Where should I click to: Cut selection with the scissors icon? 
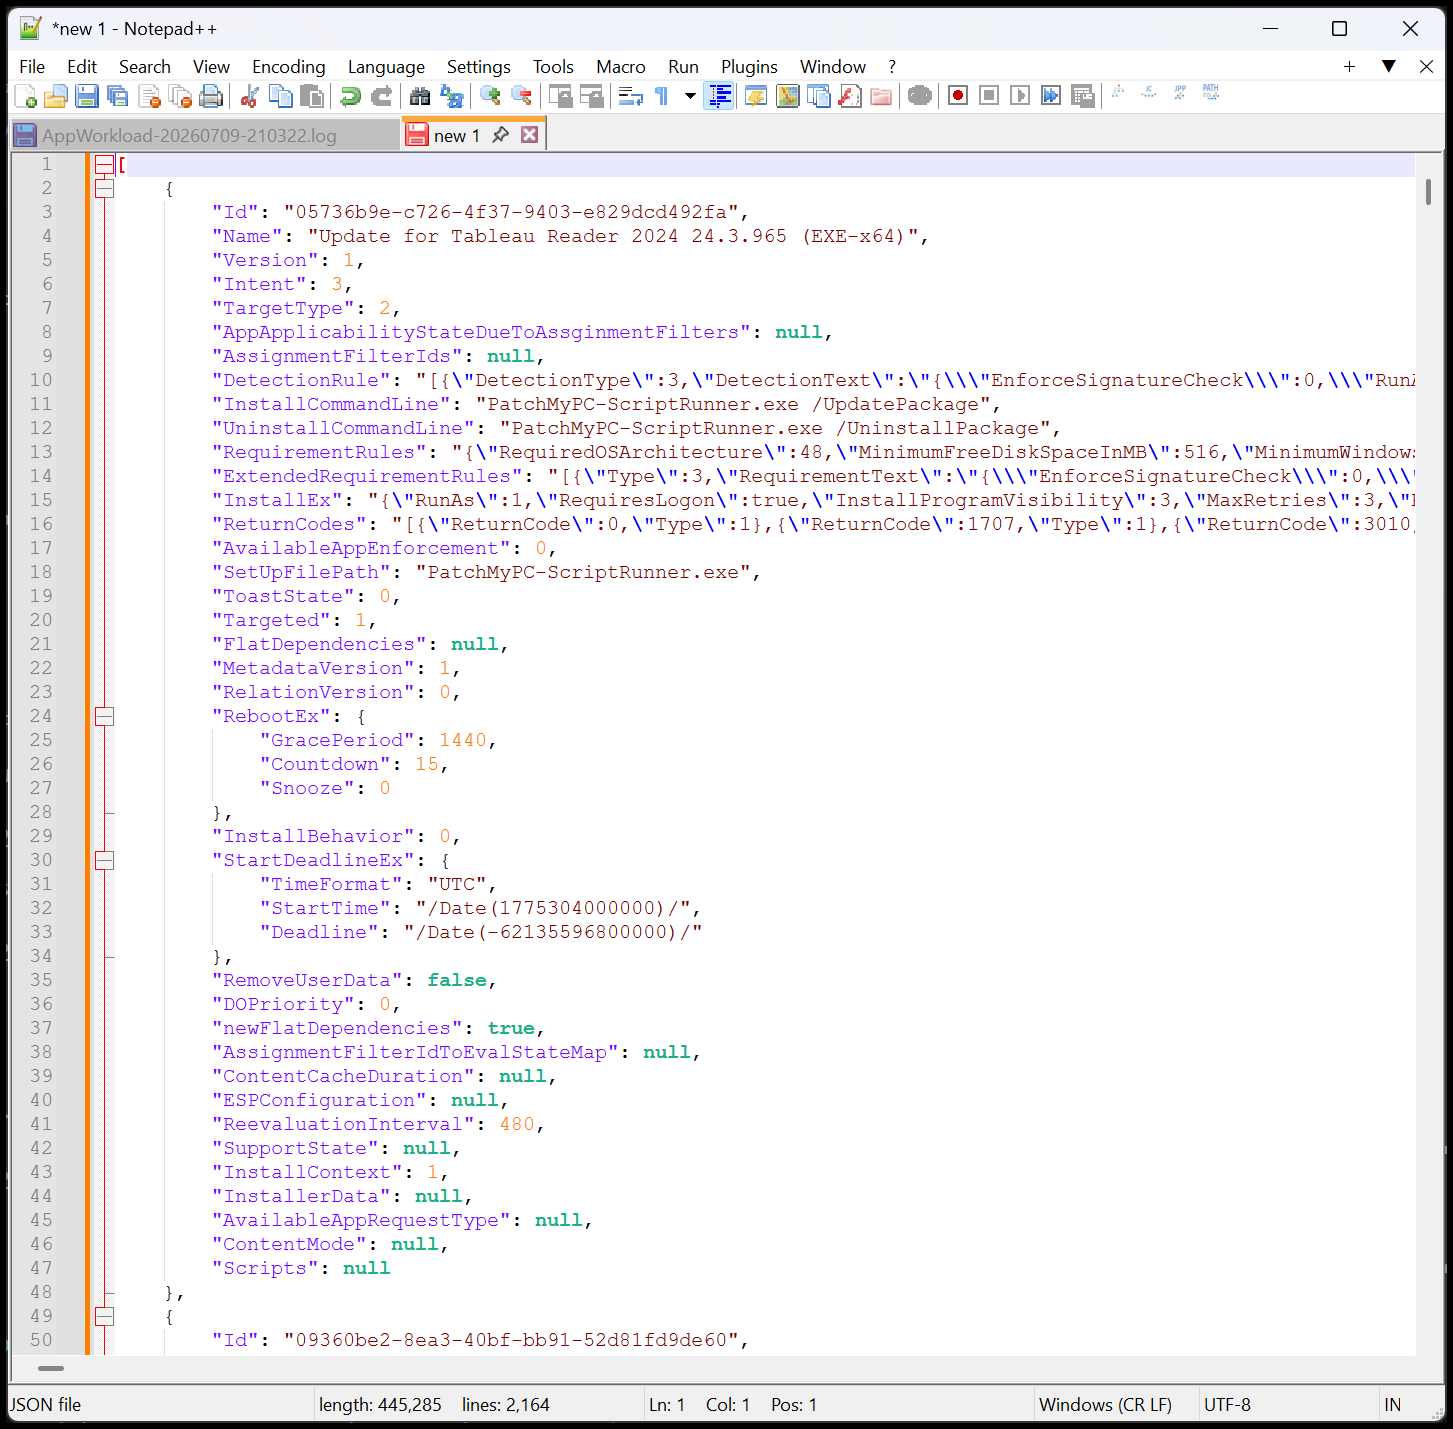[250, 96]
